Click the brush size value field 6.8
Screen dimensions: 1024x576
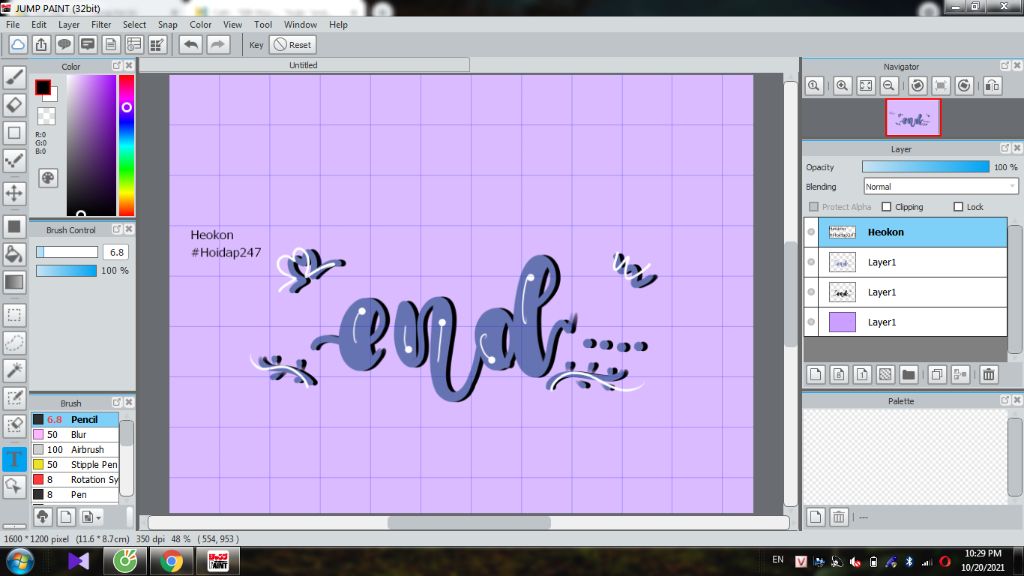pos(116,252)
